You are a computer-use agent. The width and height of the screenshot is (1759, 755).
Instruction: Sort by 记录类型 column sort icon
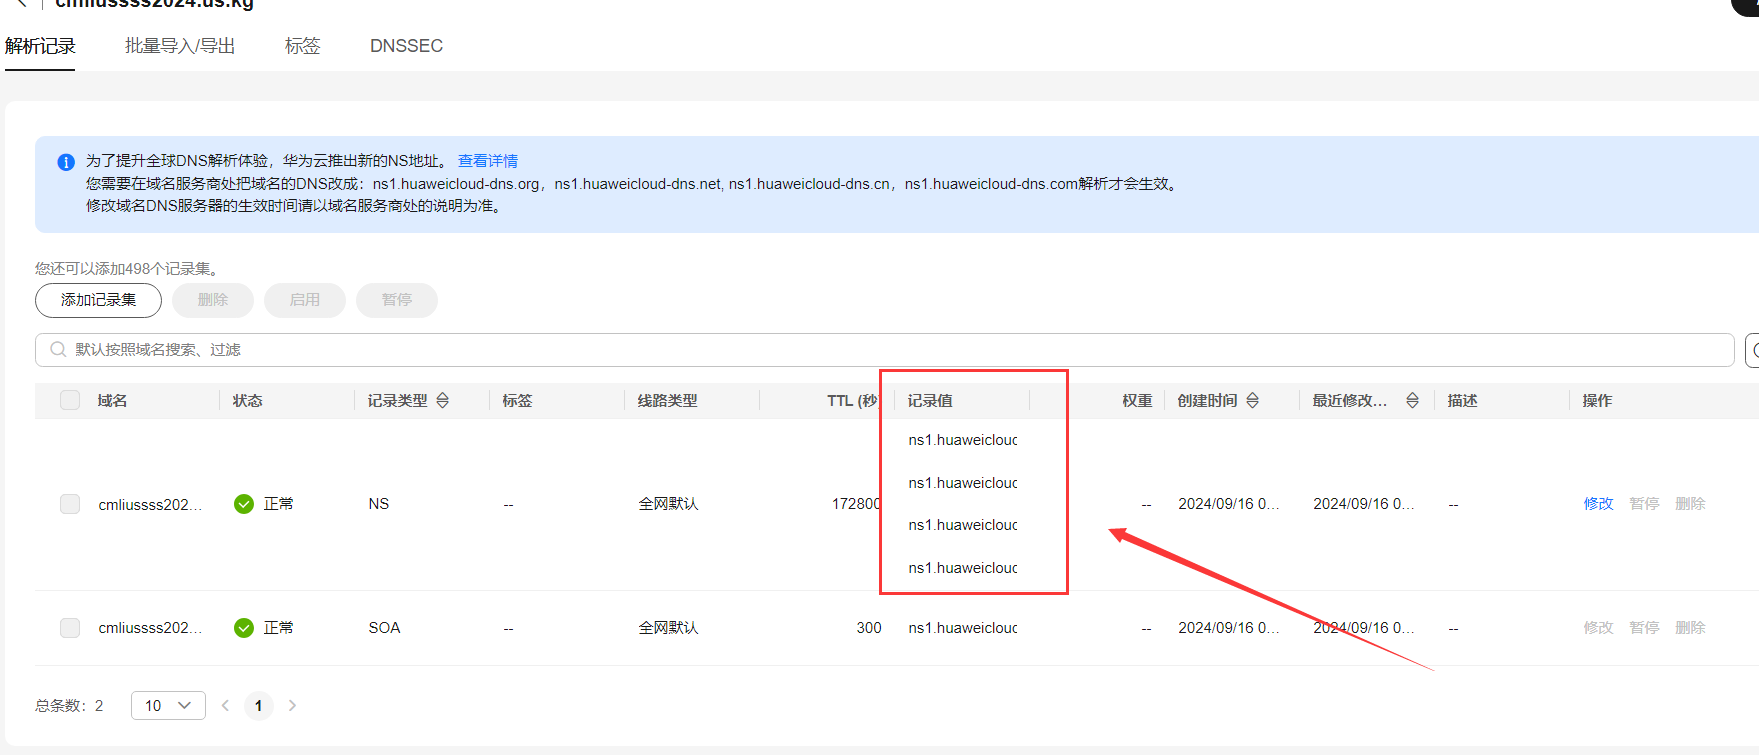coord(442,400)
